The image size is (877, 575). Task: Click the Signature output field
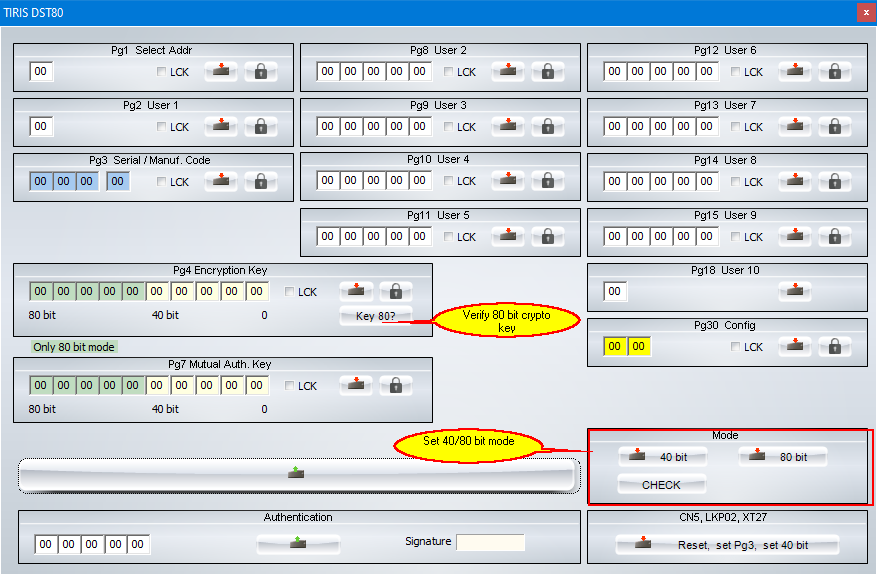tap(491, 542)
